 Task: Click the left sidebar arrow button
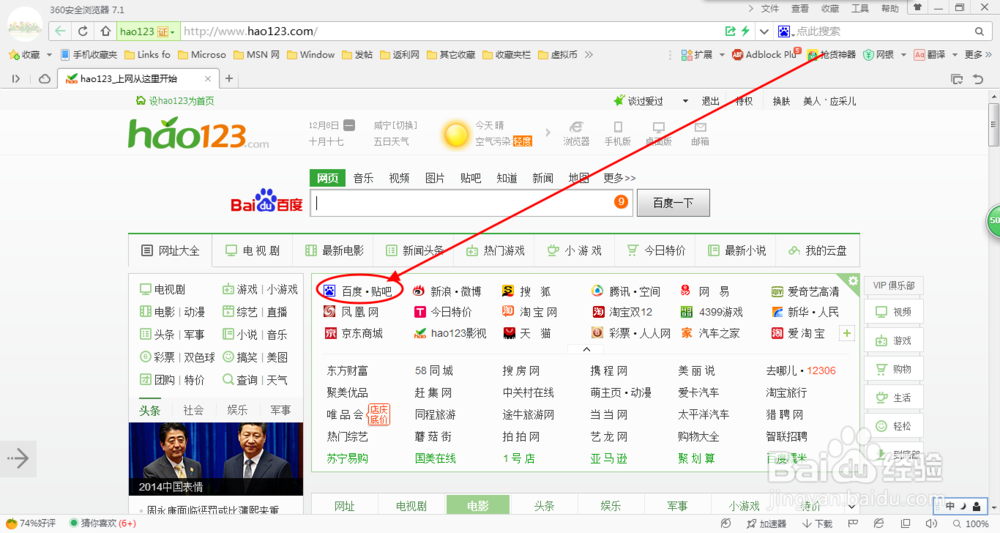coord(18,458)
